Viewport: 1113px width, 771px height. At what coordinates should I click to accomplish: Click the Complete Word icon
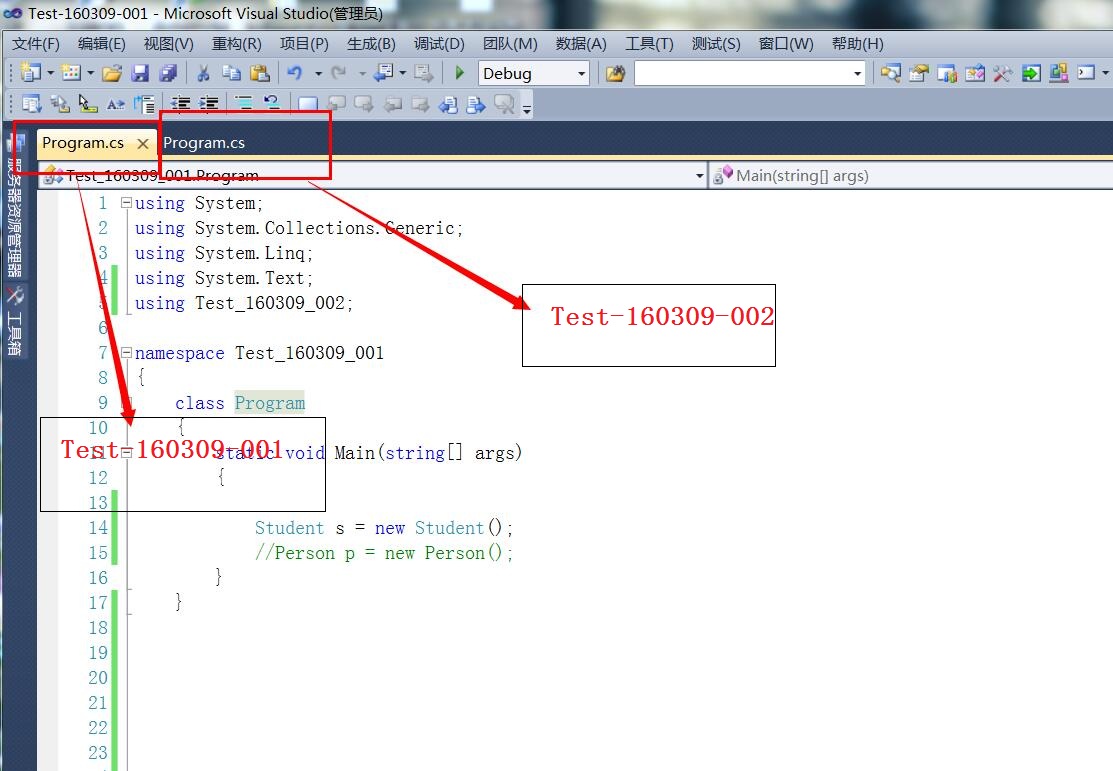116,104
